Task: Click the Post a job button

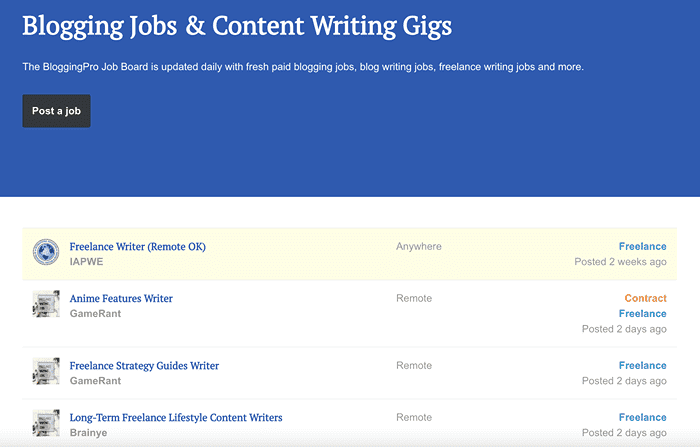Action: (56, 111)
